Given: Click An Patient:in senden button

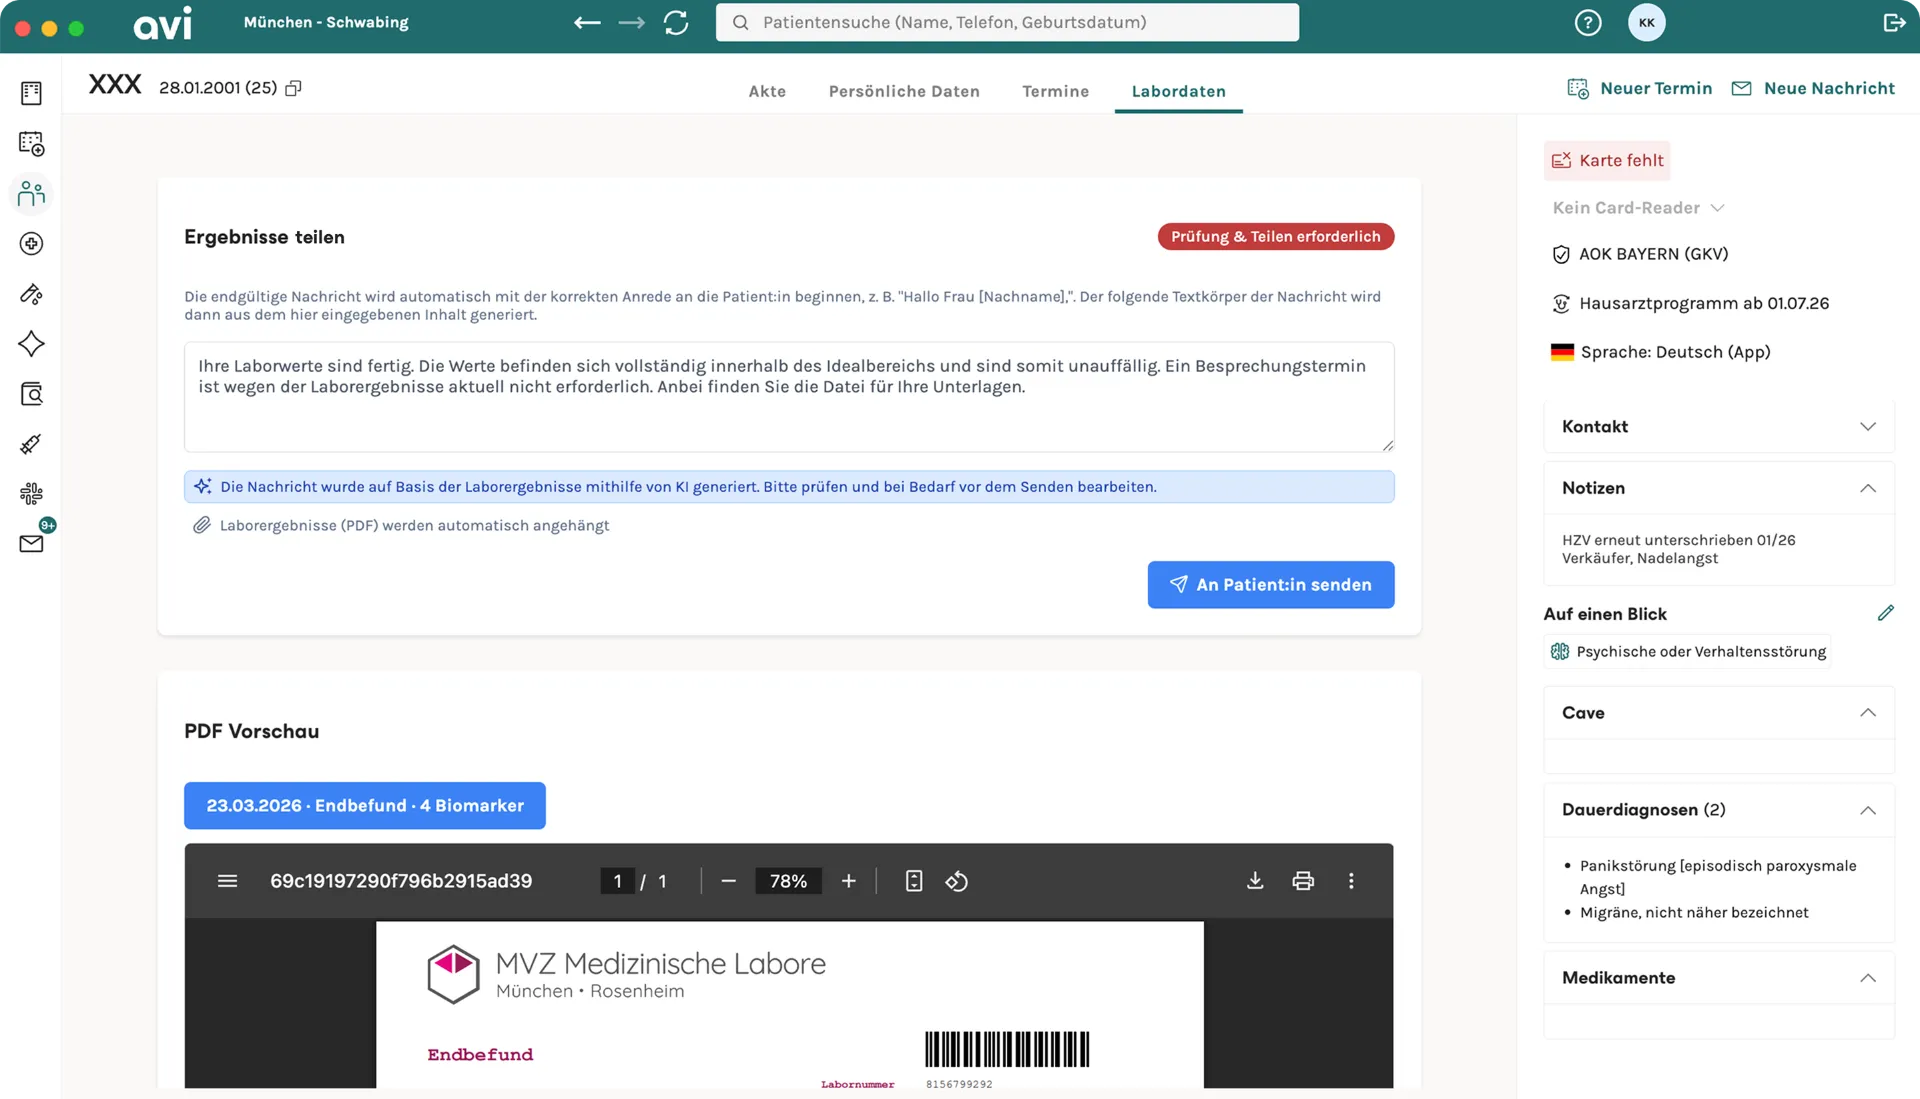Looking at the screenshot, I should (x=1270, y=585).
